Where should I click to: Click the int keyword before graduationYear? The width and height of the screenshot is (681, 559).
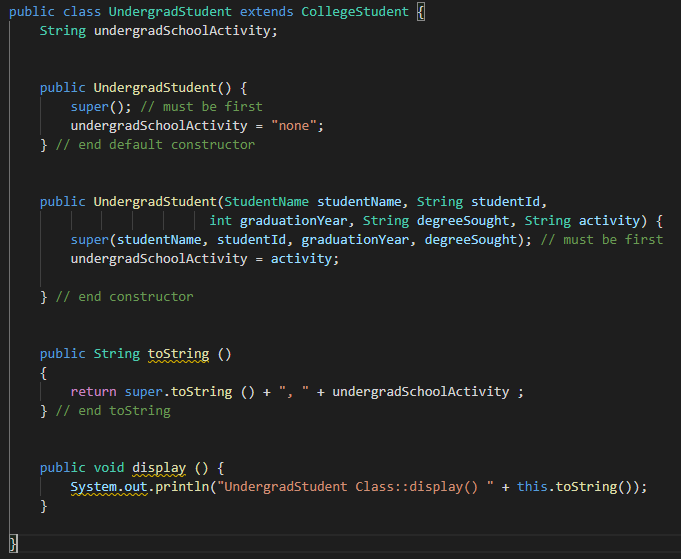[220, 221]
